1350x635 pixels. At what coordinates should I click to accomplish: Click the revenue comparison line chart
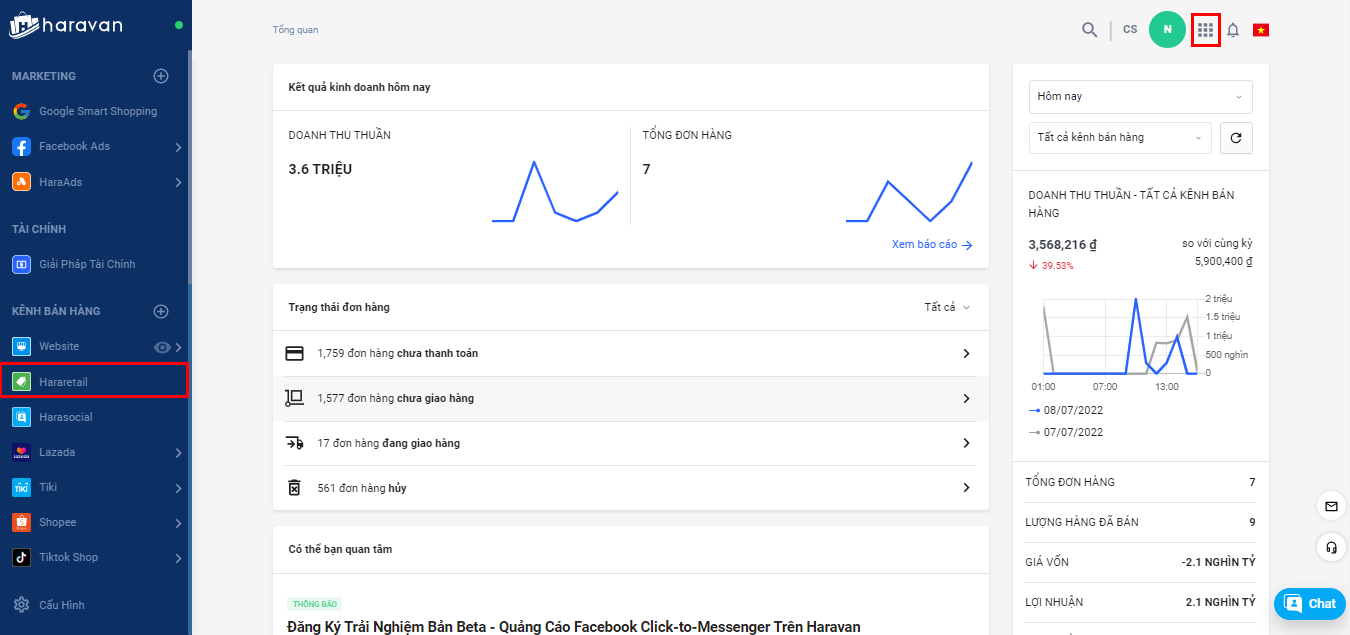click(x=1120, y=336)
